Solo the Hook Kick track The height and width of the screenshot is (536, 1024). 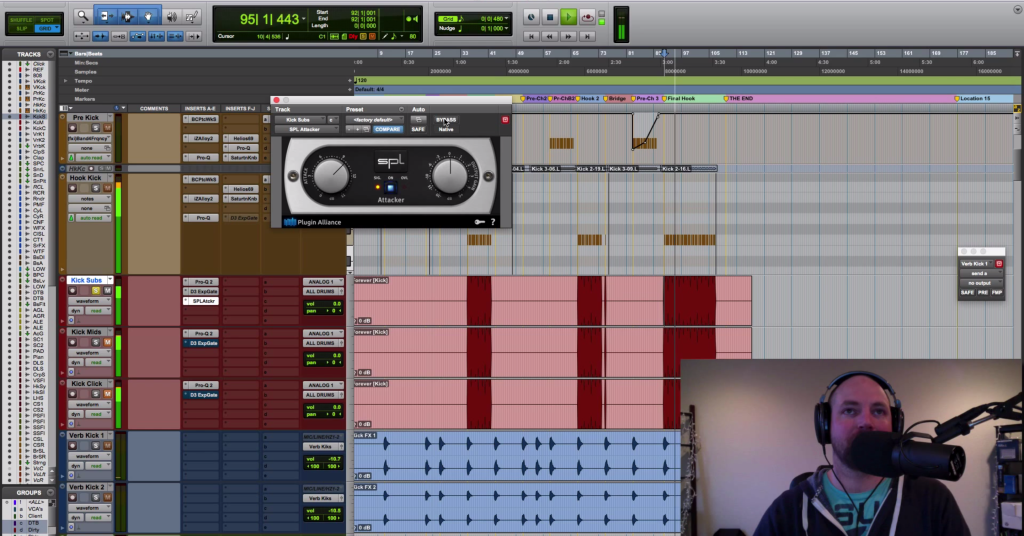tap(96, 188)
